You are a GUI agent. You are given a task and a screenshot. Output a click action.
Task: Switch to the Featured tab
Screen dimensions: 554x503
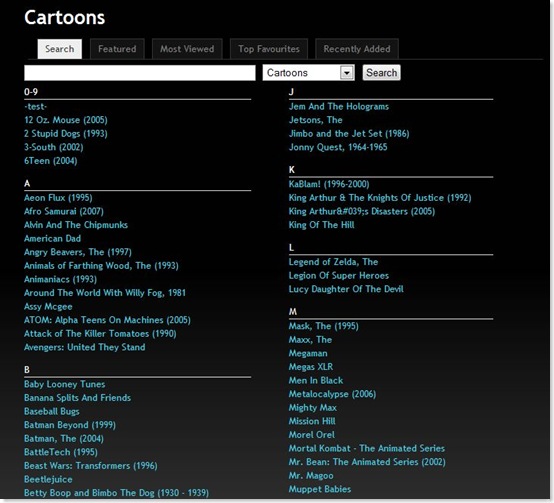117,49
